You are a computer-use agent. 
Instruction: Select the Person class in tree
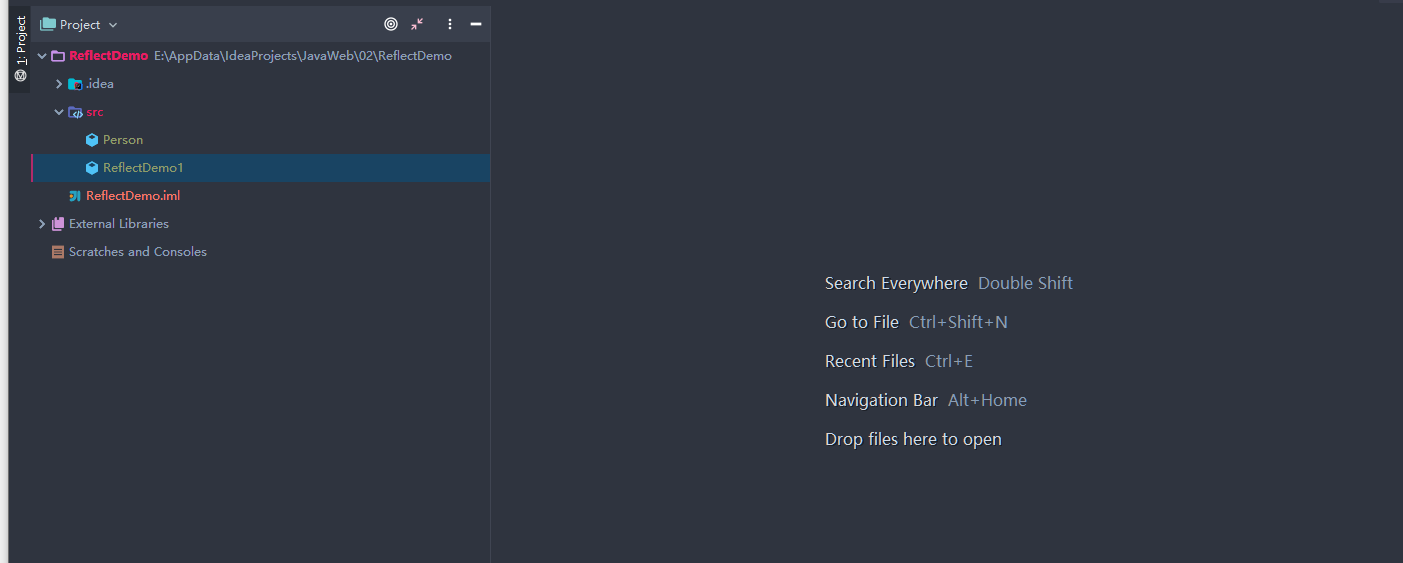click(x=123, y=140)
